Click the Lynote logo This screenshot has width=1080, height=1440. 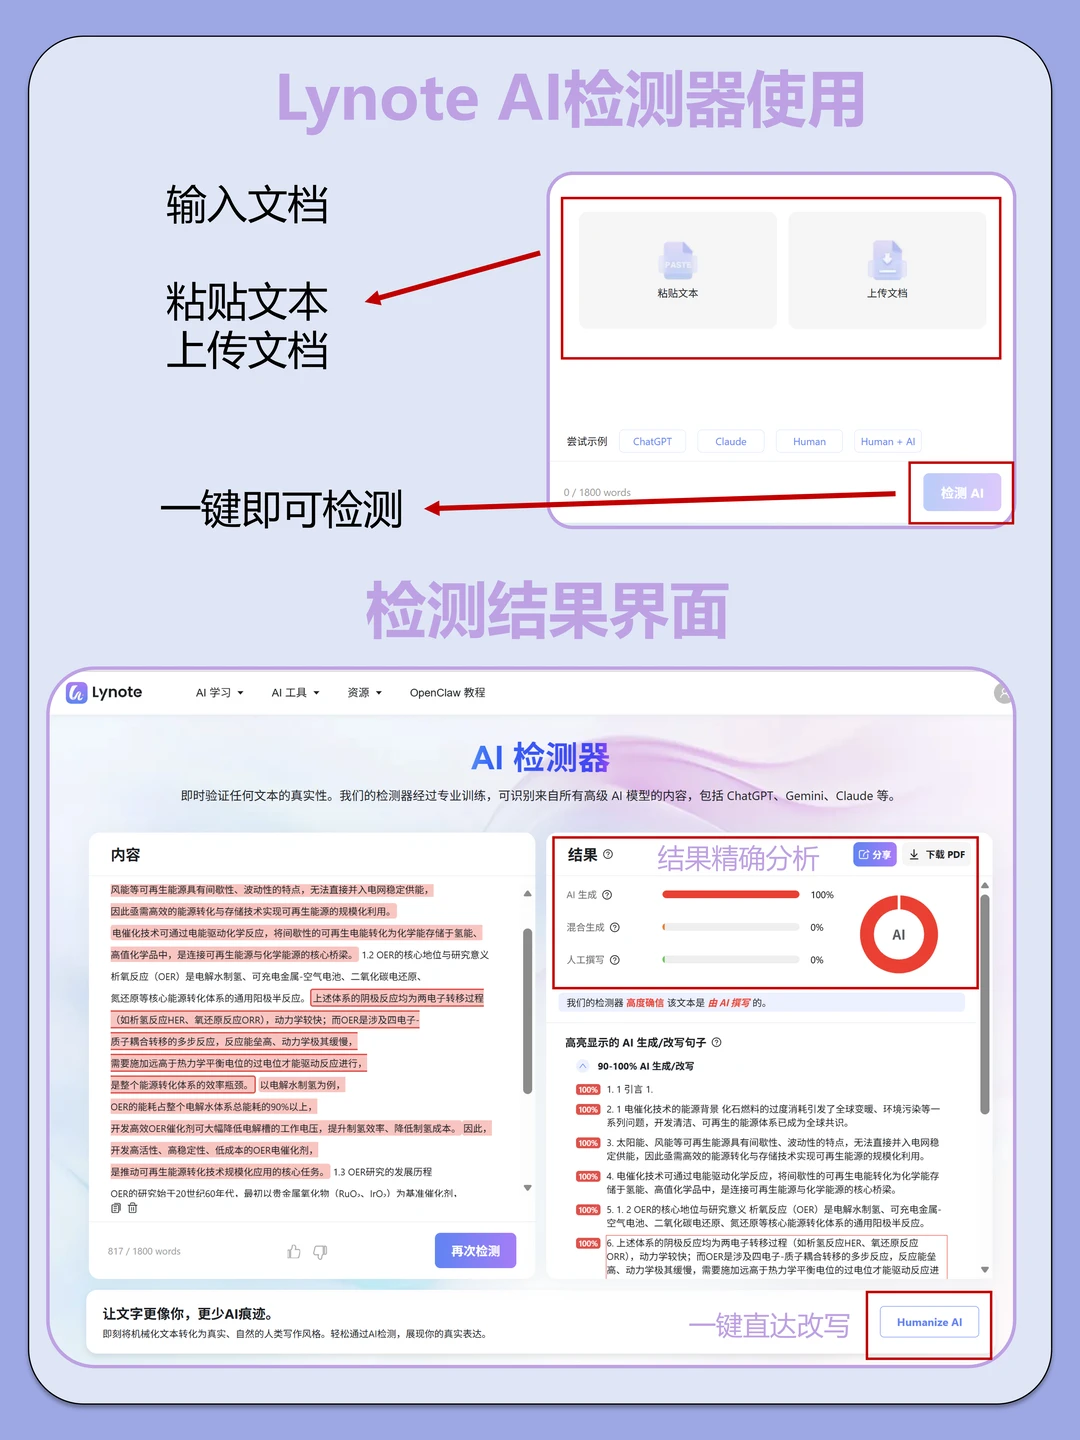tap(104, 692)
